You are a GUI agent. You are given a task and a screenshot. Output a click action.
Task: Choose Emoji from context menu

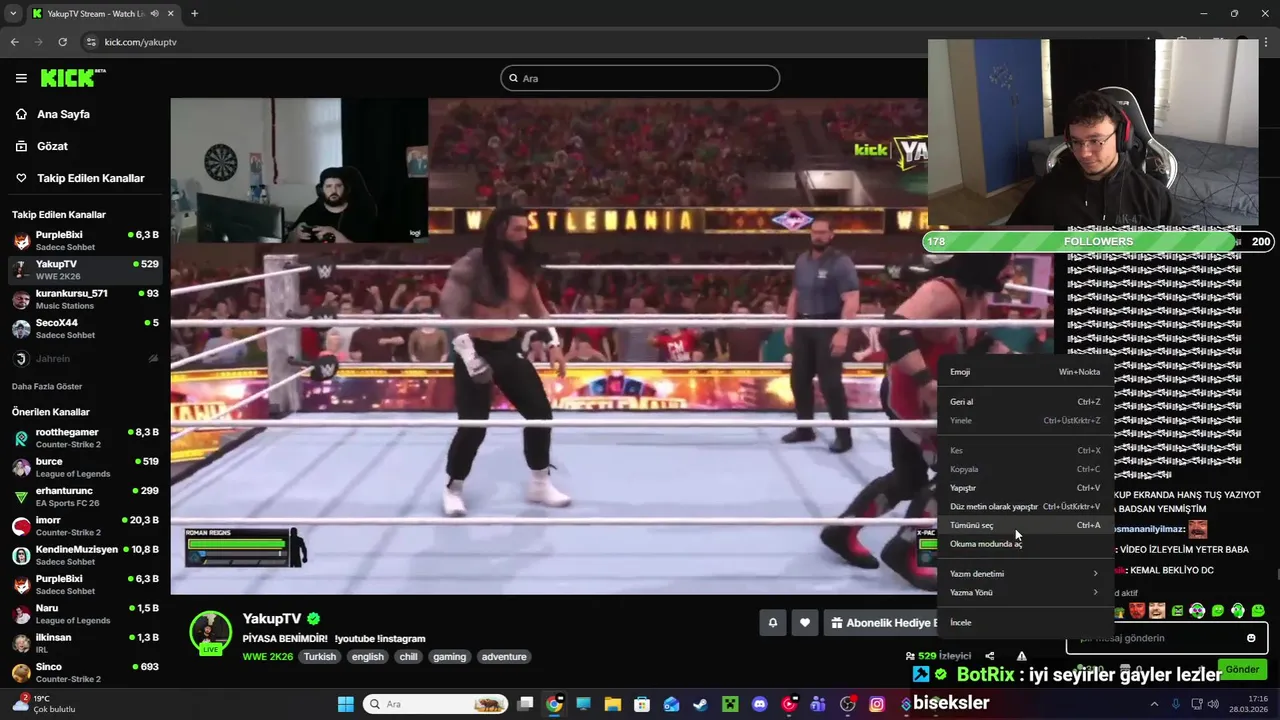pyautogui.click(x=1025, y=372)
